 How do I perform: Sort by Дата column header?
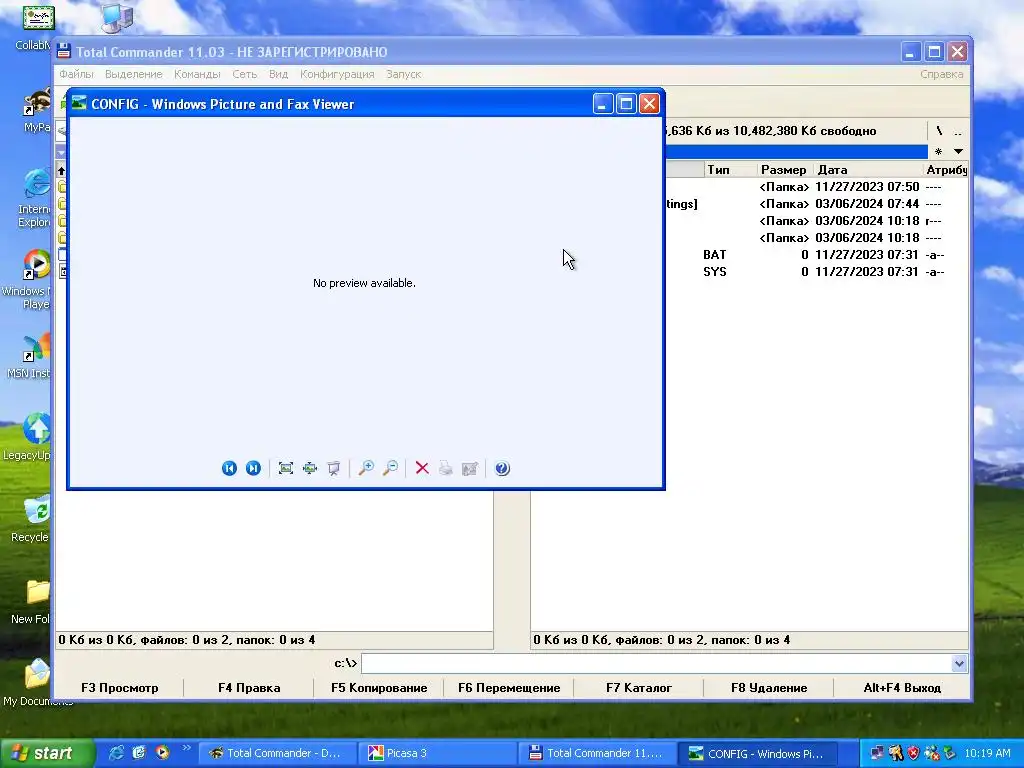[868, 170]
